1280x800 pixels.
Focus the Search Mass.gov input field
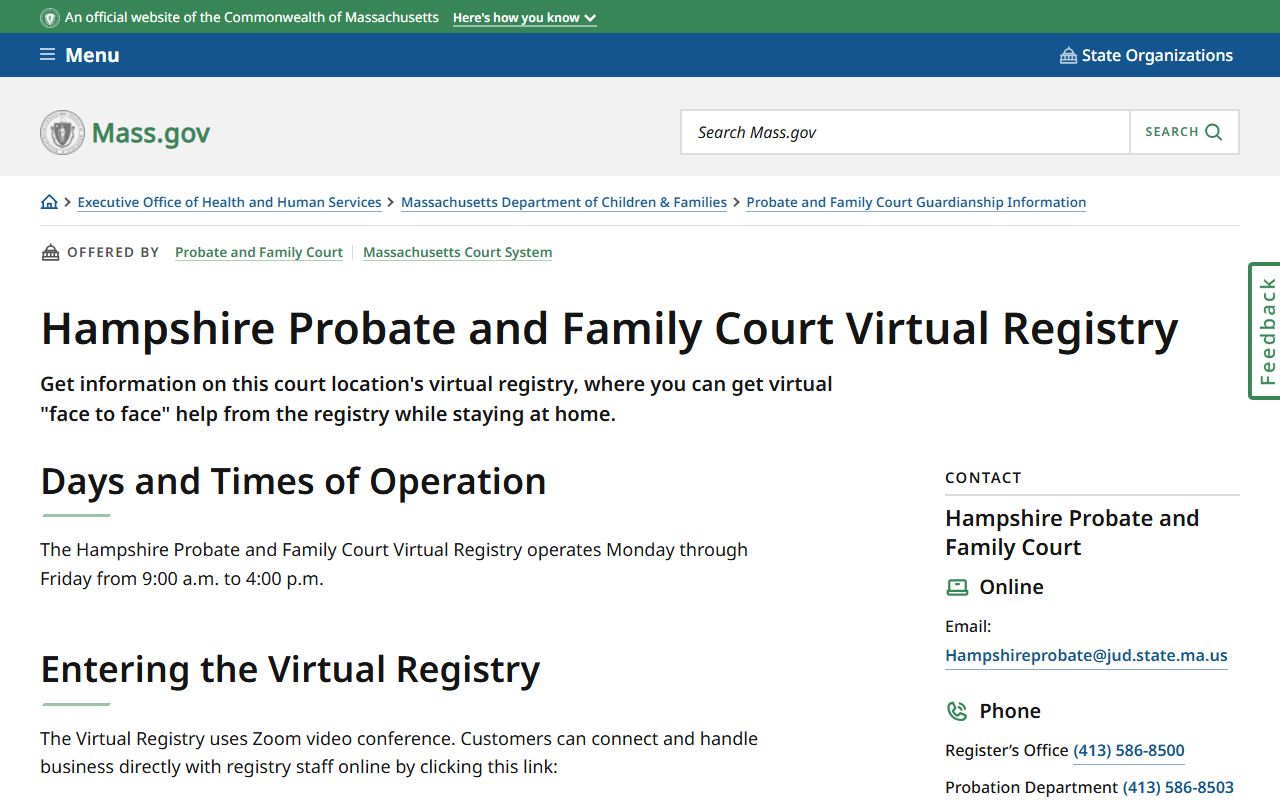tap(905, 132)
